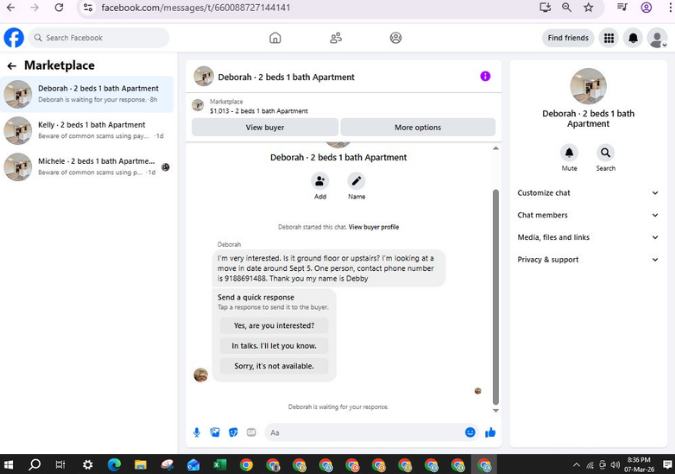Add people to the chat
This screenshot has width=675, height=474.
tap(320, 181)
